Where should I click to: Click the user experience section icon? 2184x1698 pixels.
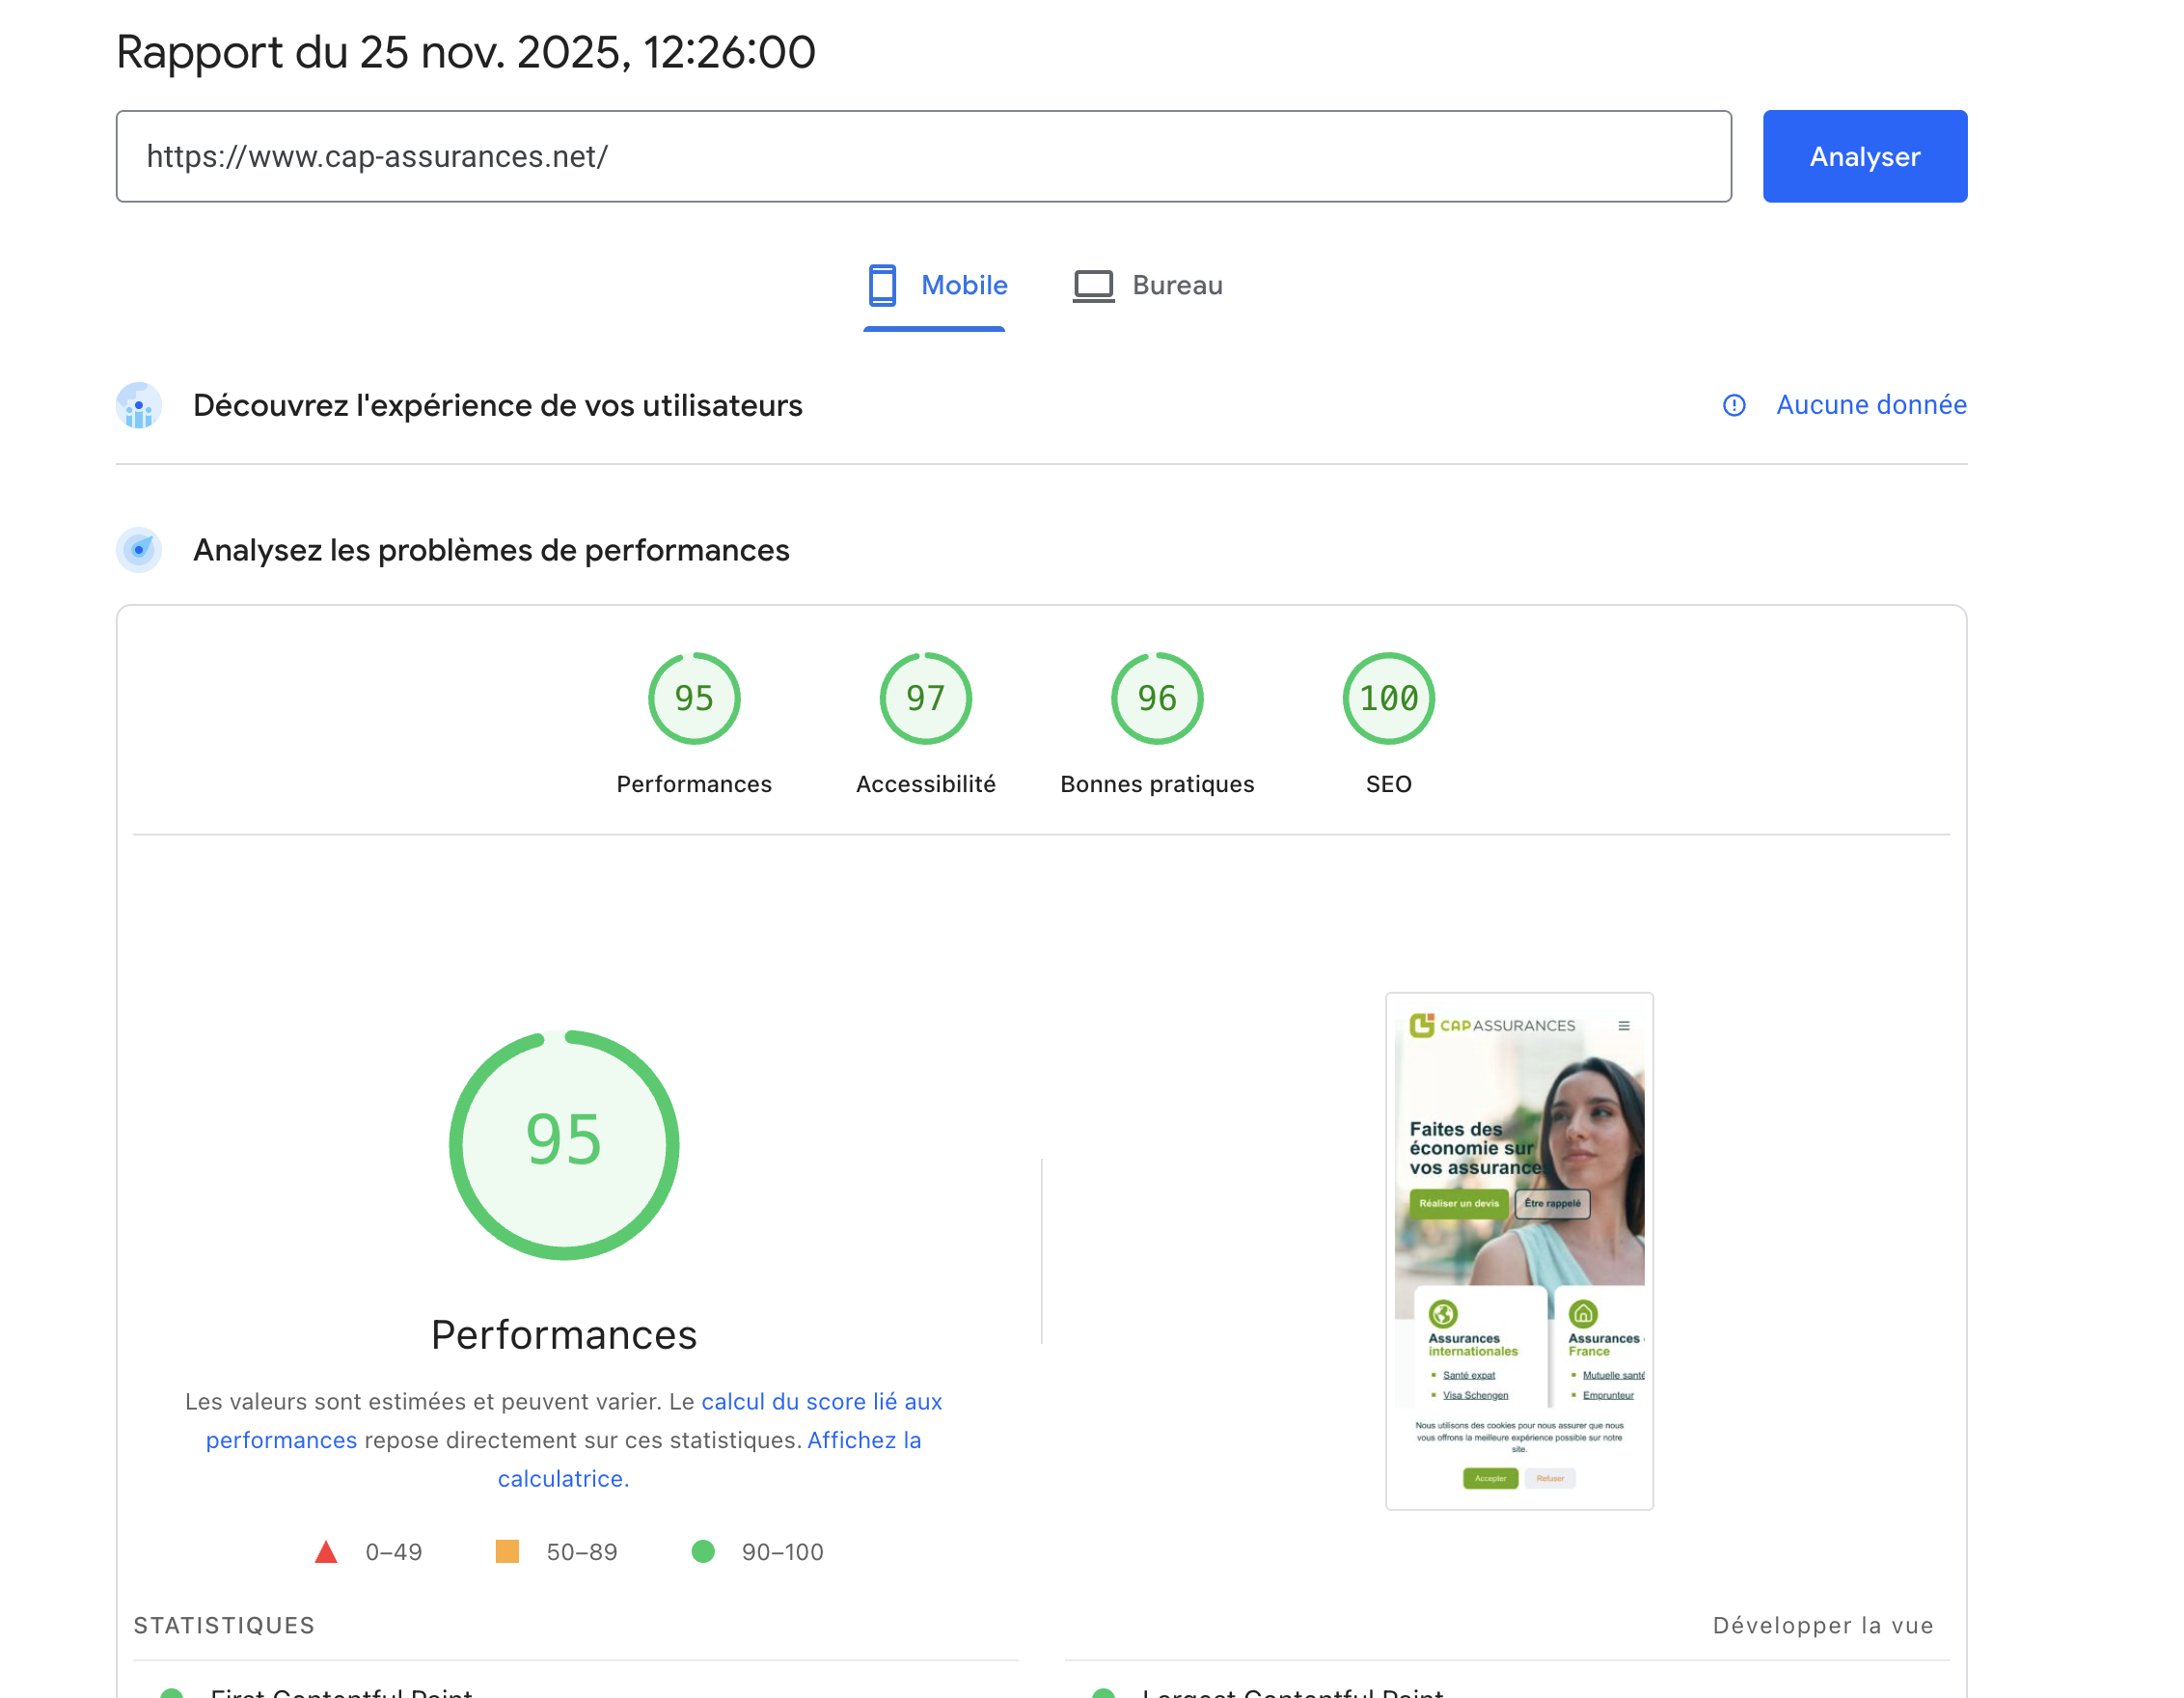[x=139, y=405]
